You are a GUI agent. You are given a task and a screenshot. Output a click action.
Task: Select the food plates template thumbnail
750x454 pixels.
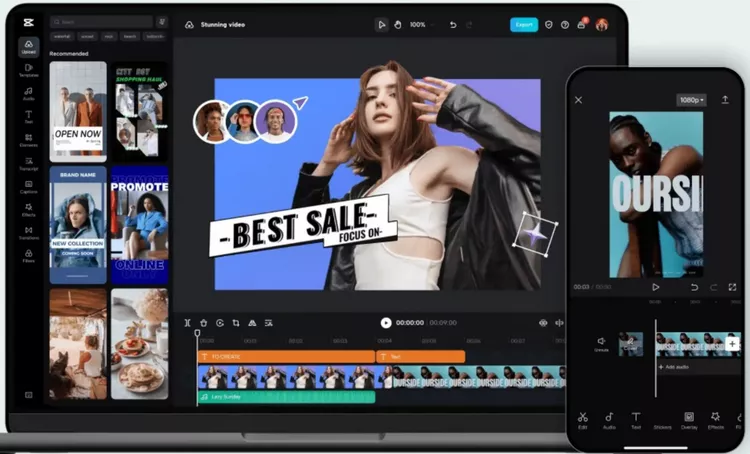[x=139, y=343]
